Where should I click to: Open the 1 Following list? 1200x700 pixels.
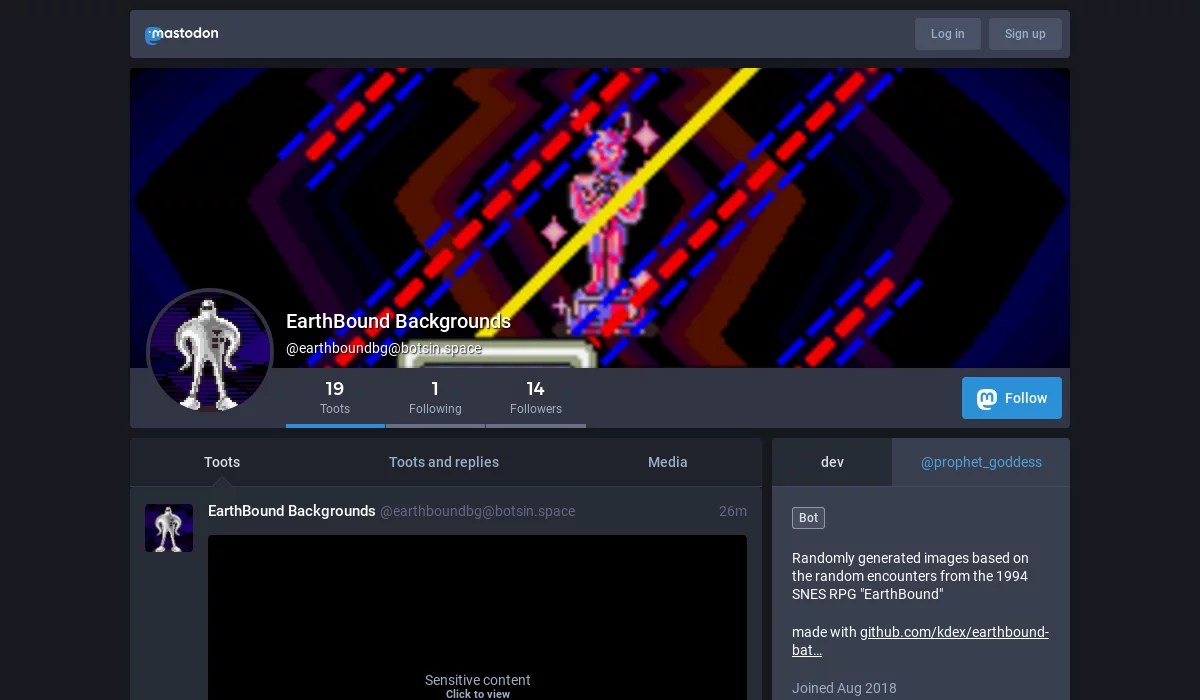435,397
